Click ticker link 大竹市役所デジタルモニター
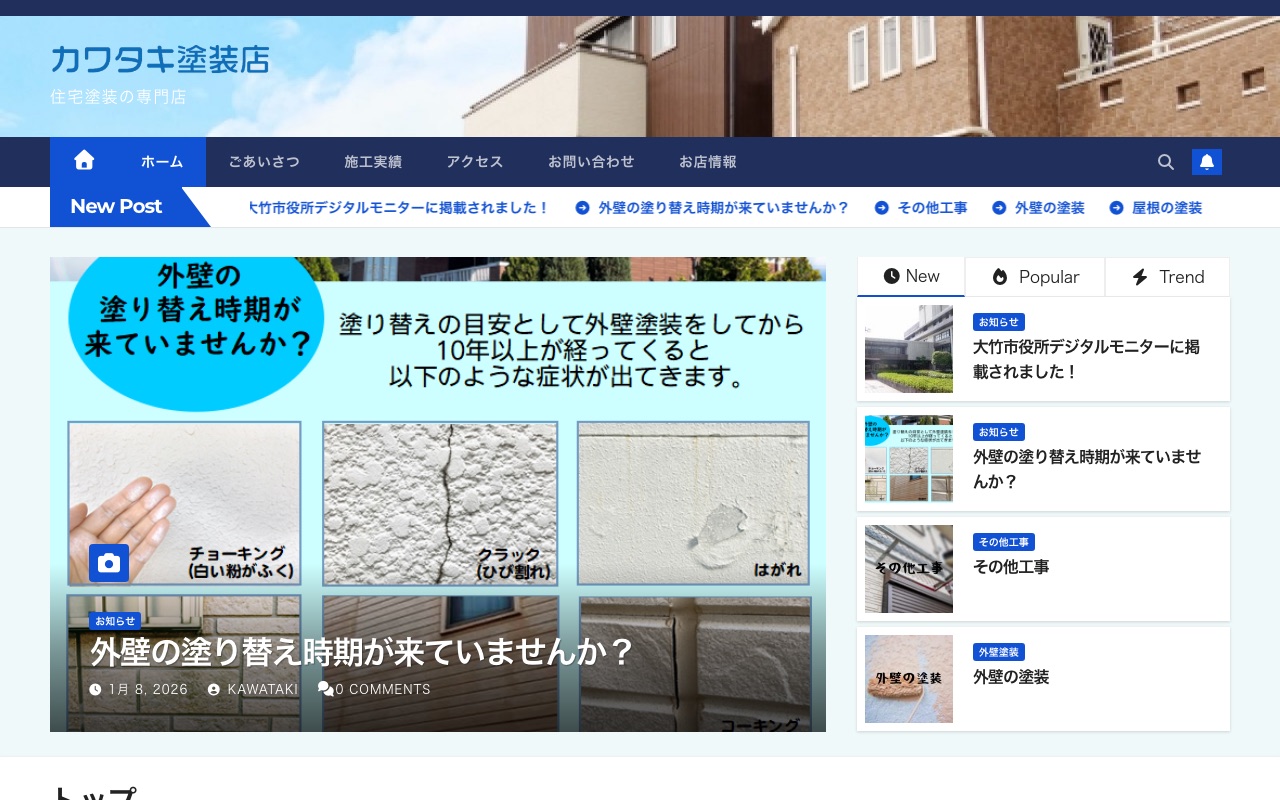 point(400,208)
